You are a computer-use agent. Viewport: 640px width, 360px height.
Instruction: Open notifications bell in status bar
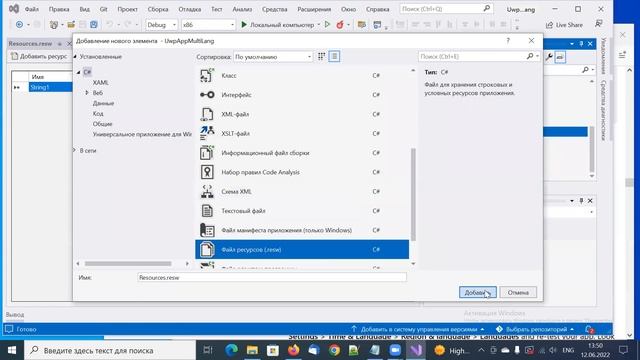pos(589,329)
